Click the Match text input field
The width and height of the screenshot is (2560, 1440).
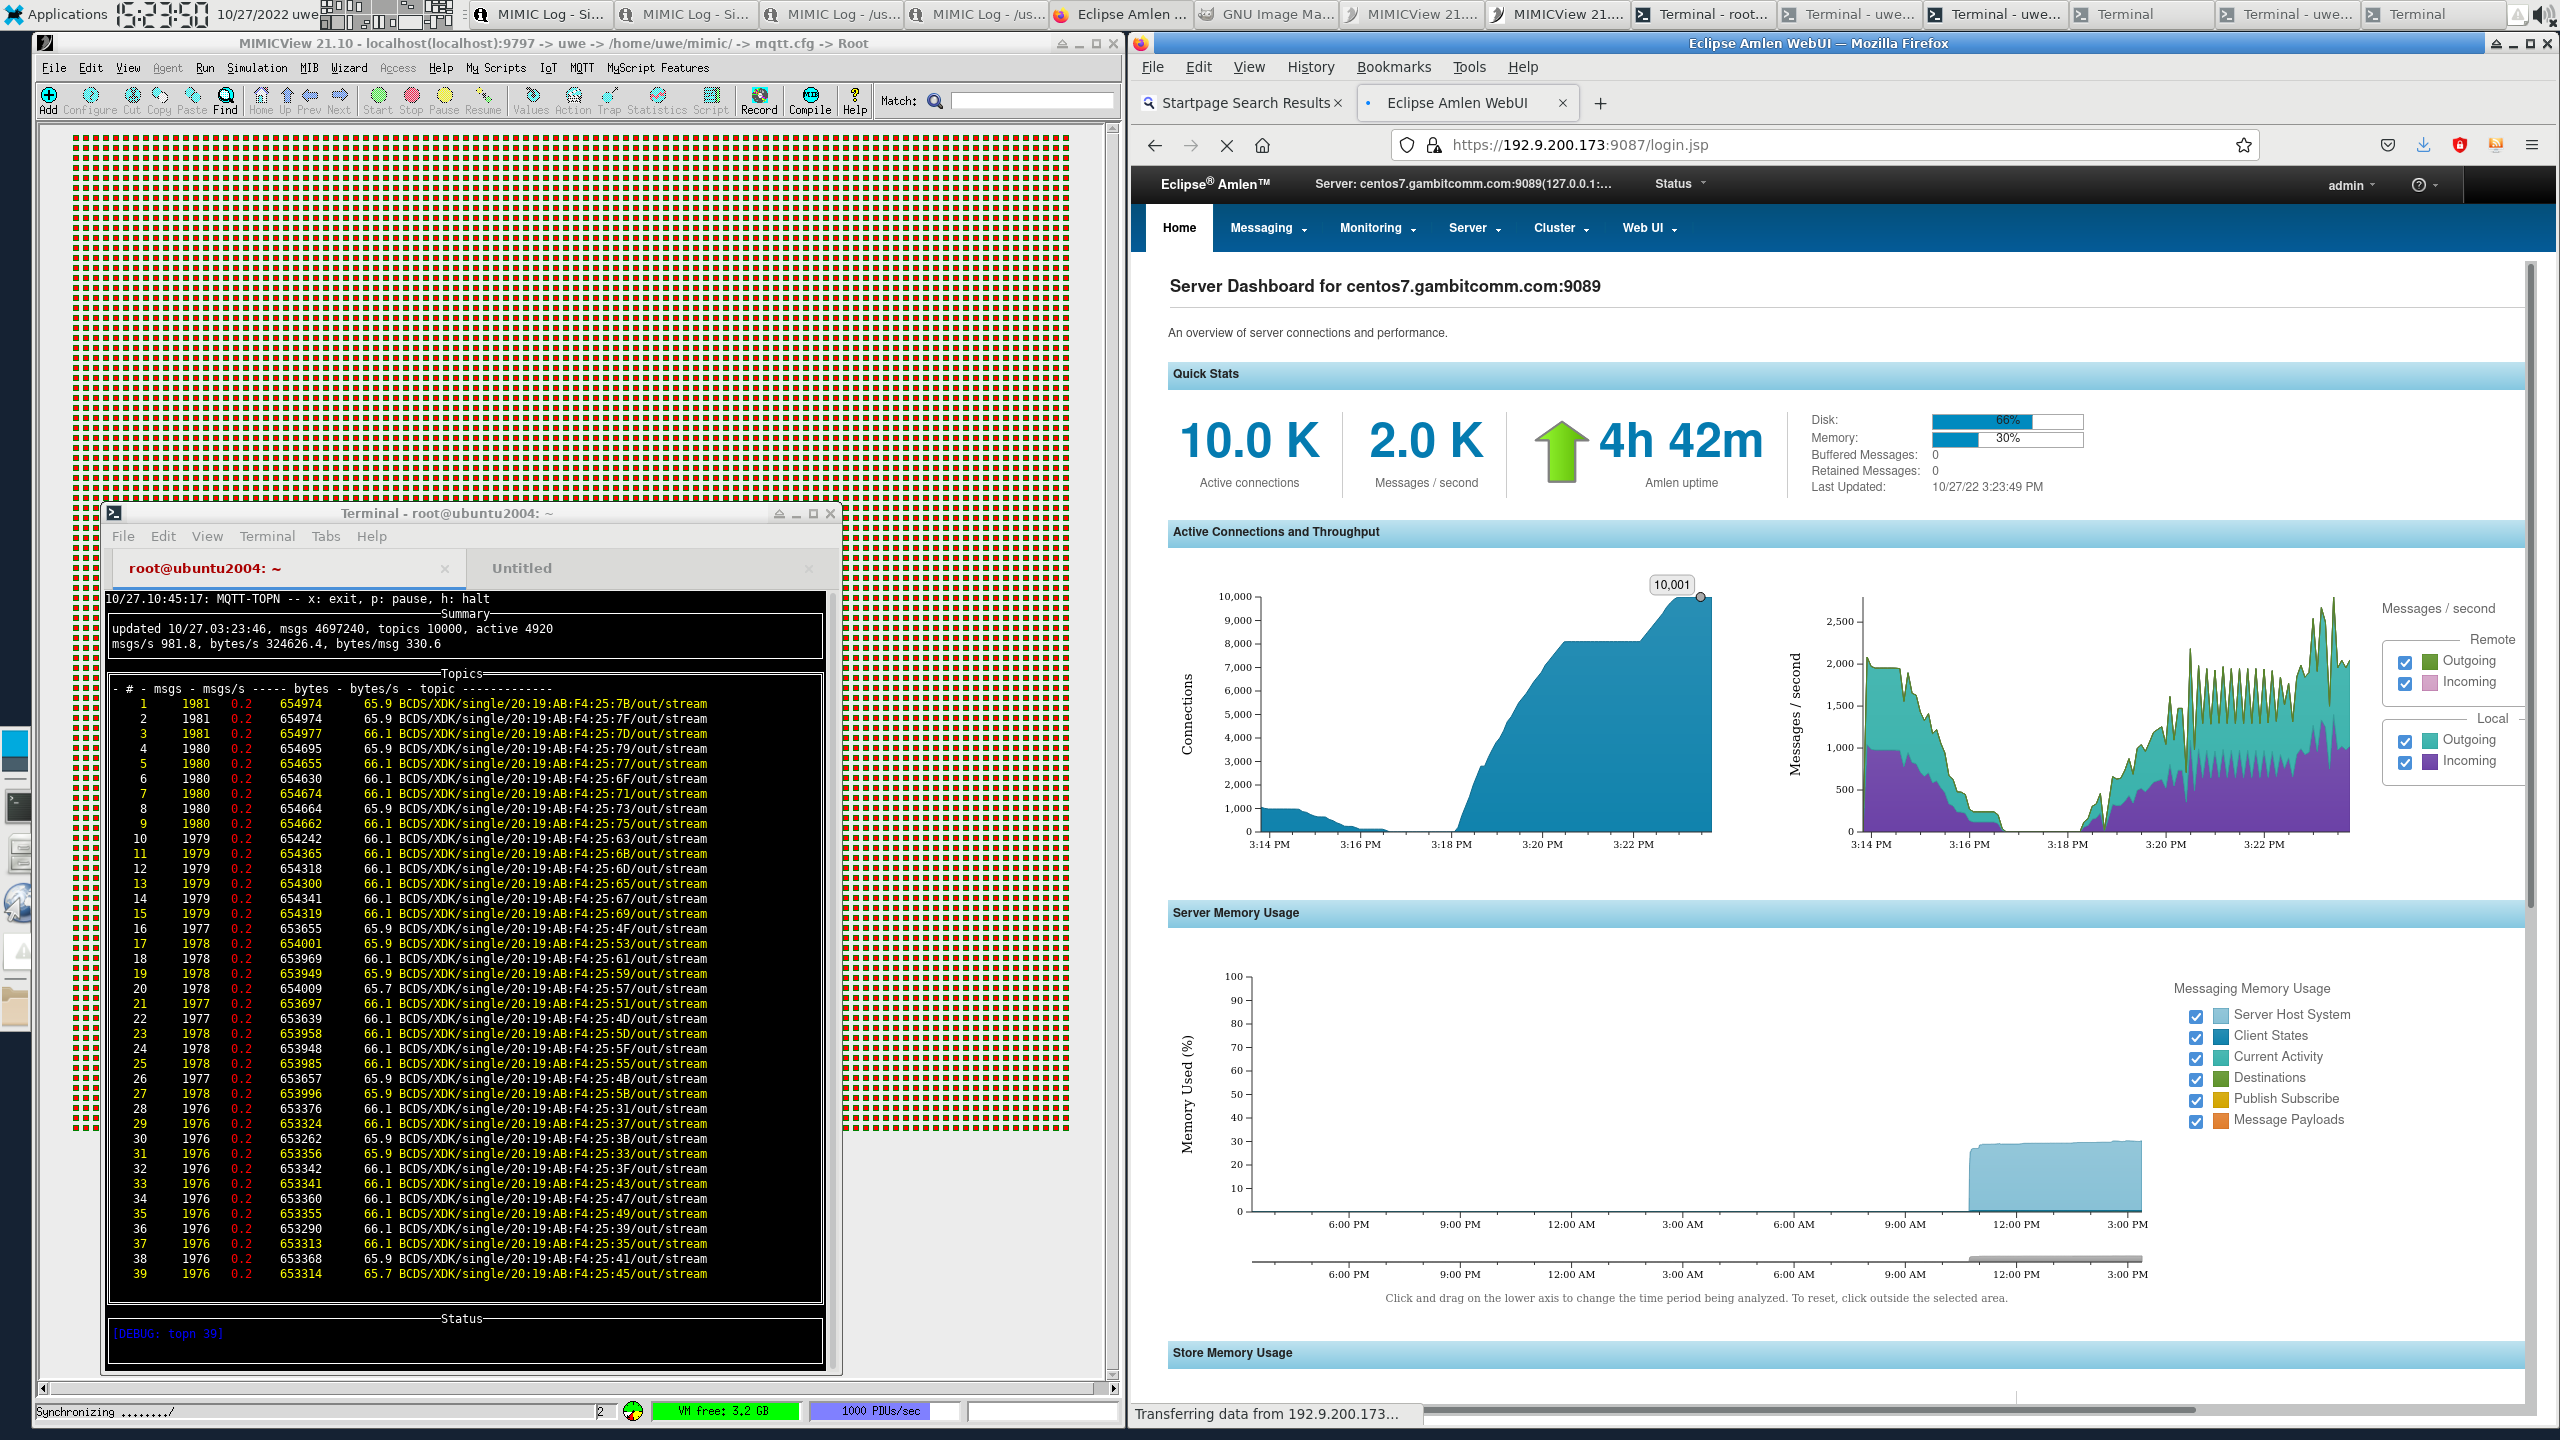click(x=1032, y=101)
